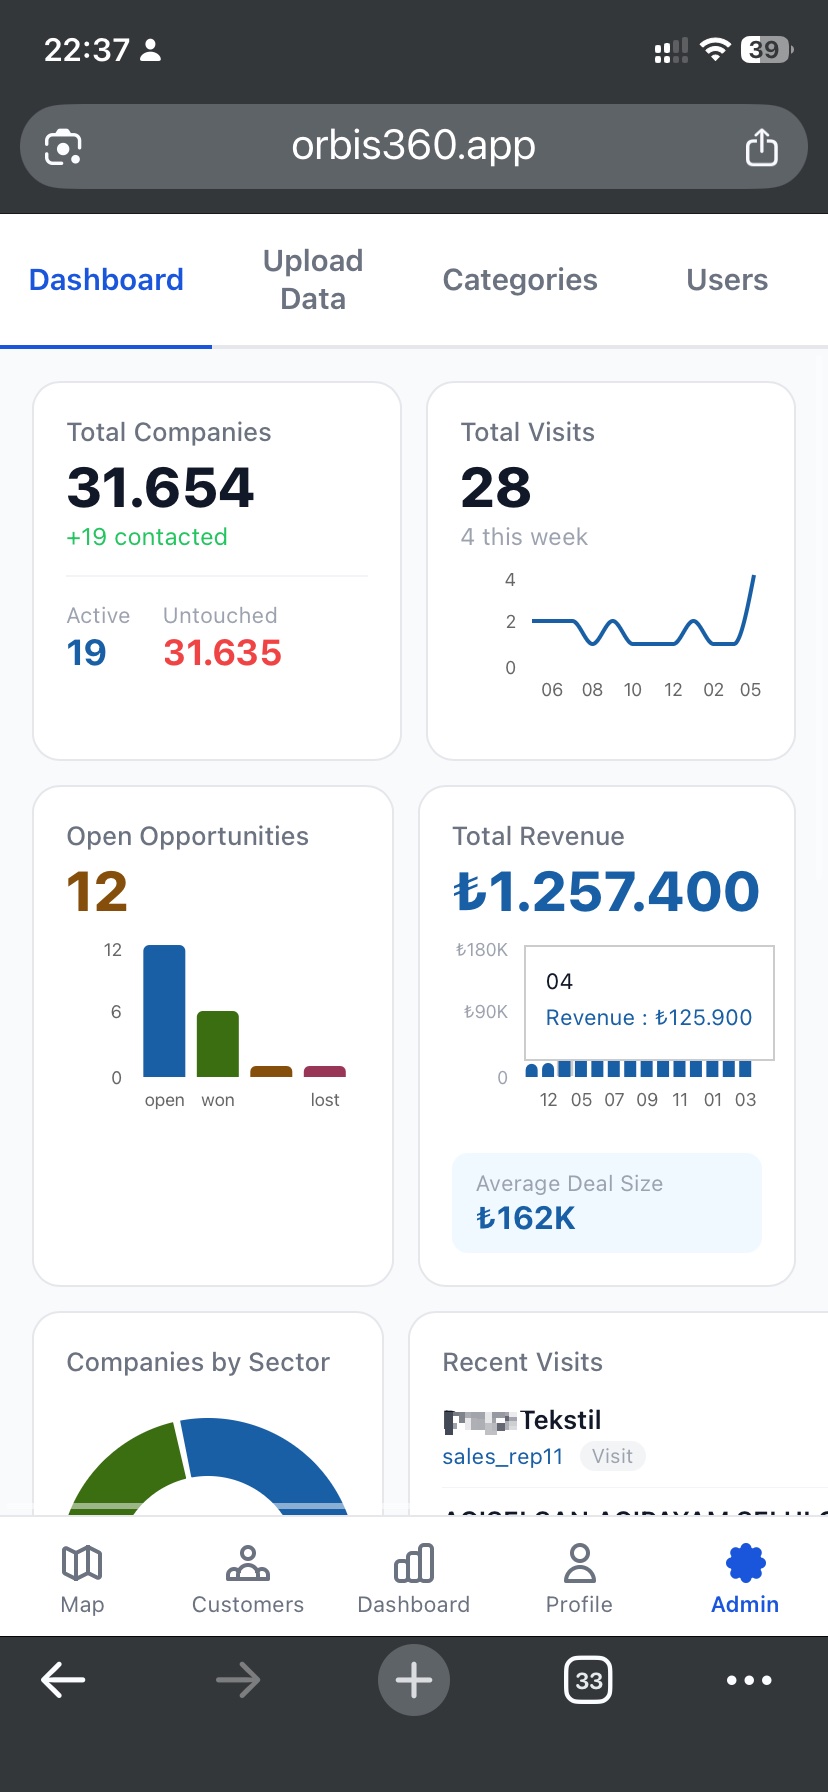Tap the Wi-Fi status icon
This screenshot has height=1792, width=828.
(715, 49)
